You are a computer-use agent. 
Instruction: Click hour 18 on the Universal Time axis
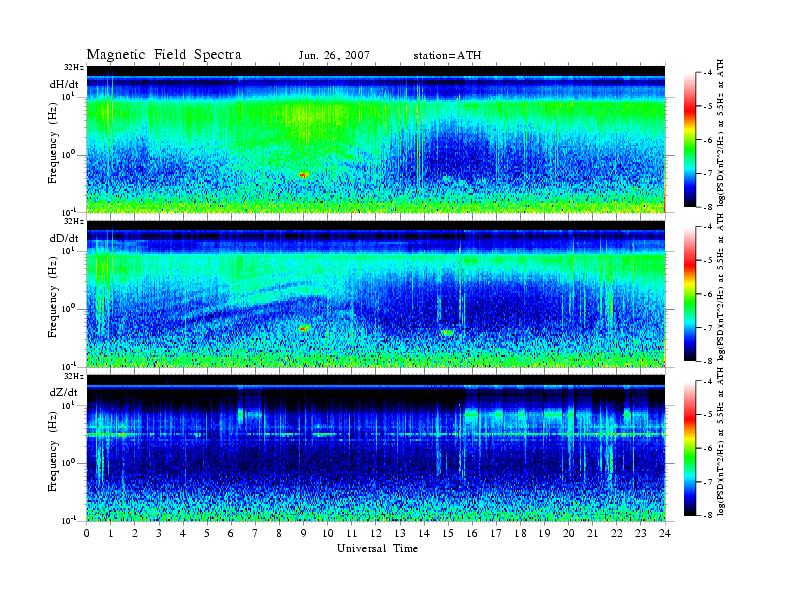[x=520, y=533]
